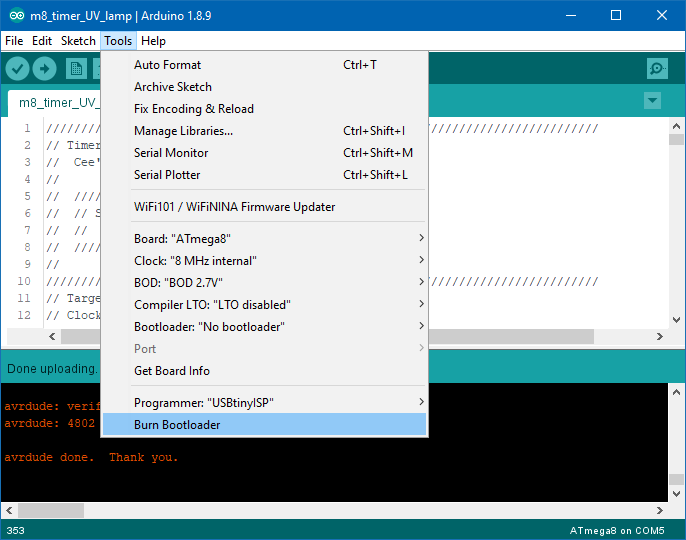
Task: Click the New sketch icon
Action: [x=76, y=69]
